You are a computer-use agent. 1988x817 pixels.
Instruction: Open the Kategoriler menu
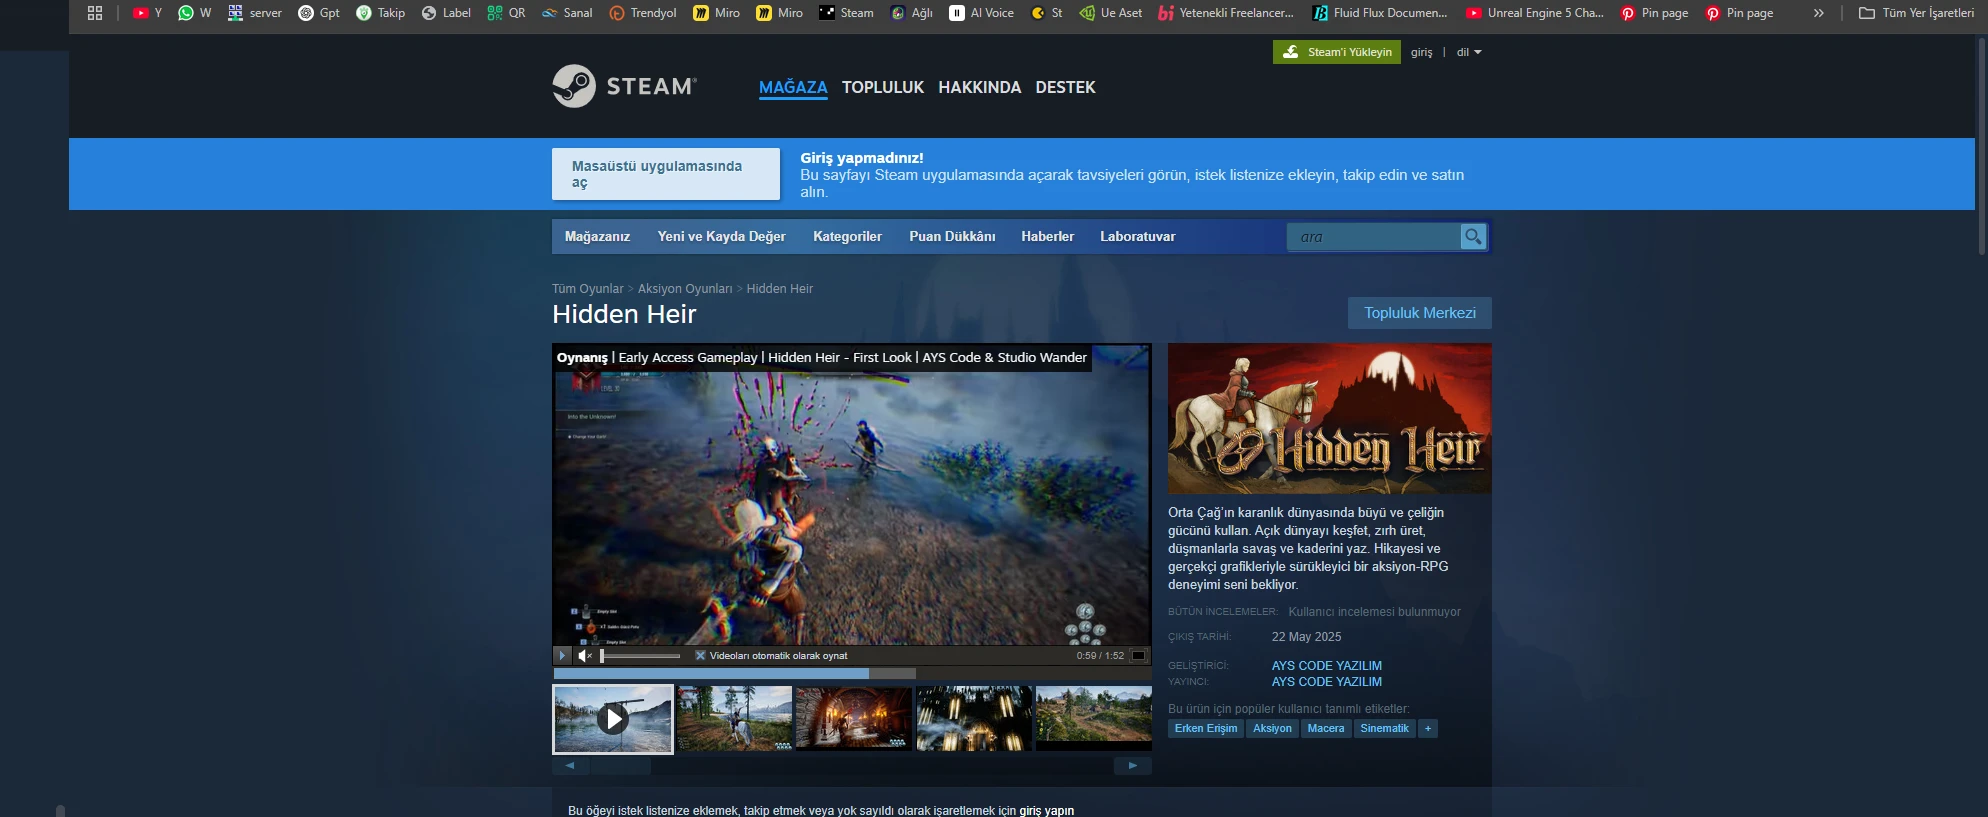click(x=847, y=237)
